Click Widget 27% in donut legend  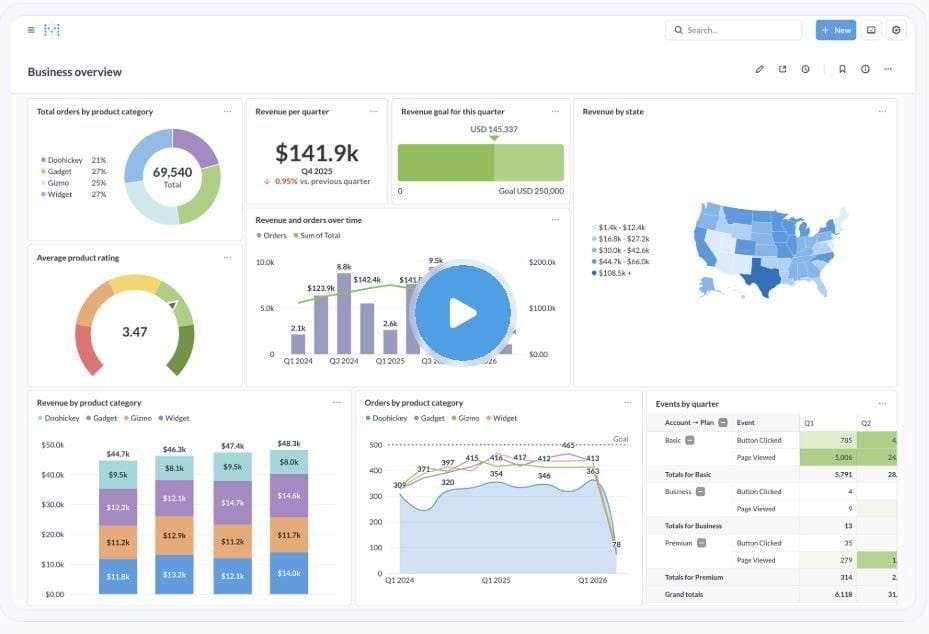(x=73, y=194)
